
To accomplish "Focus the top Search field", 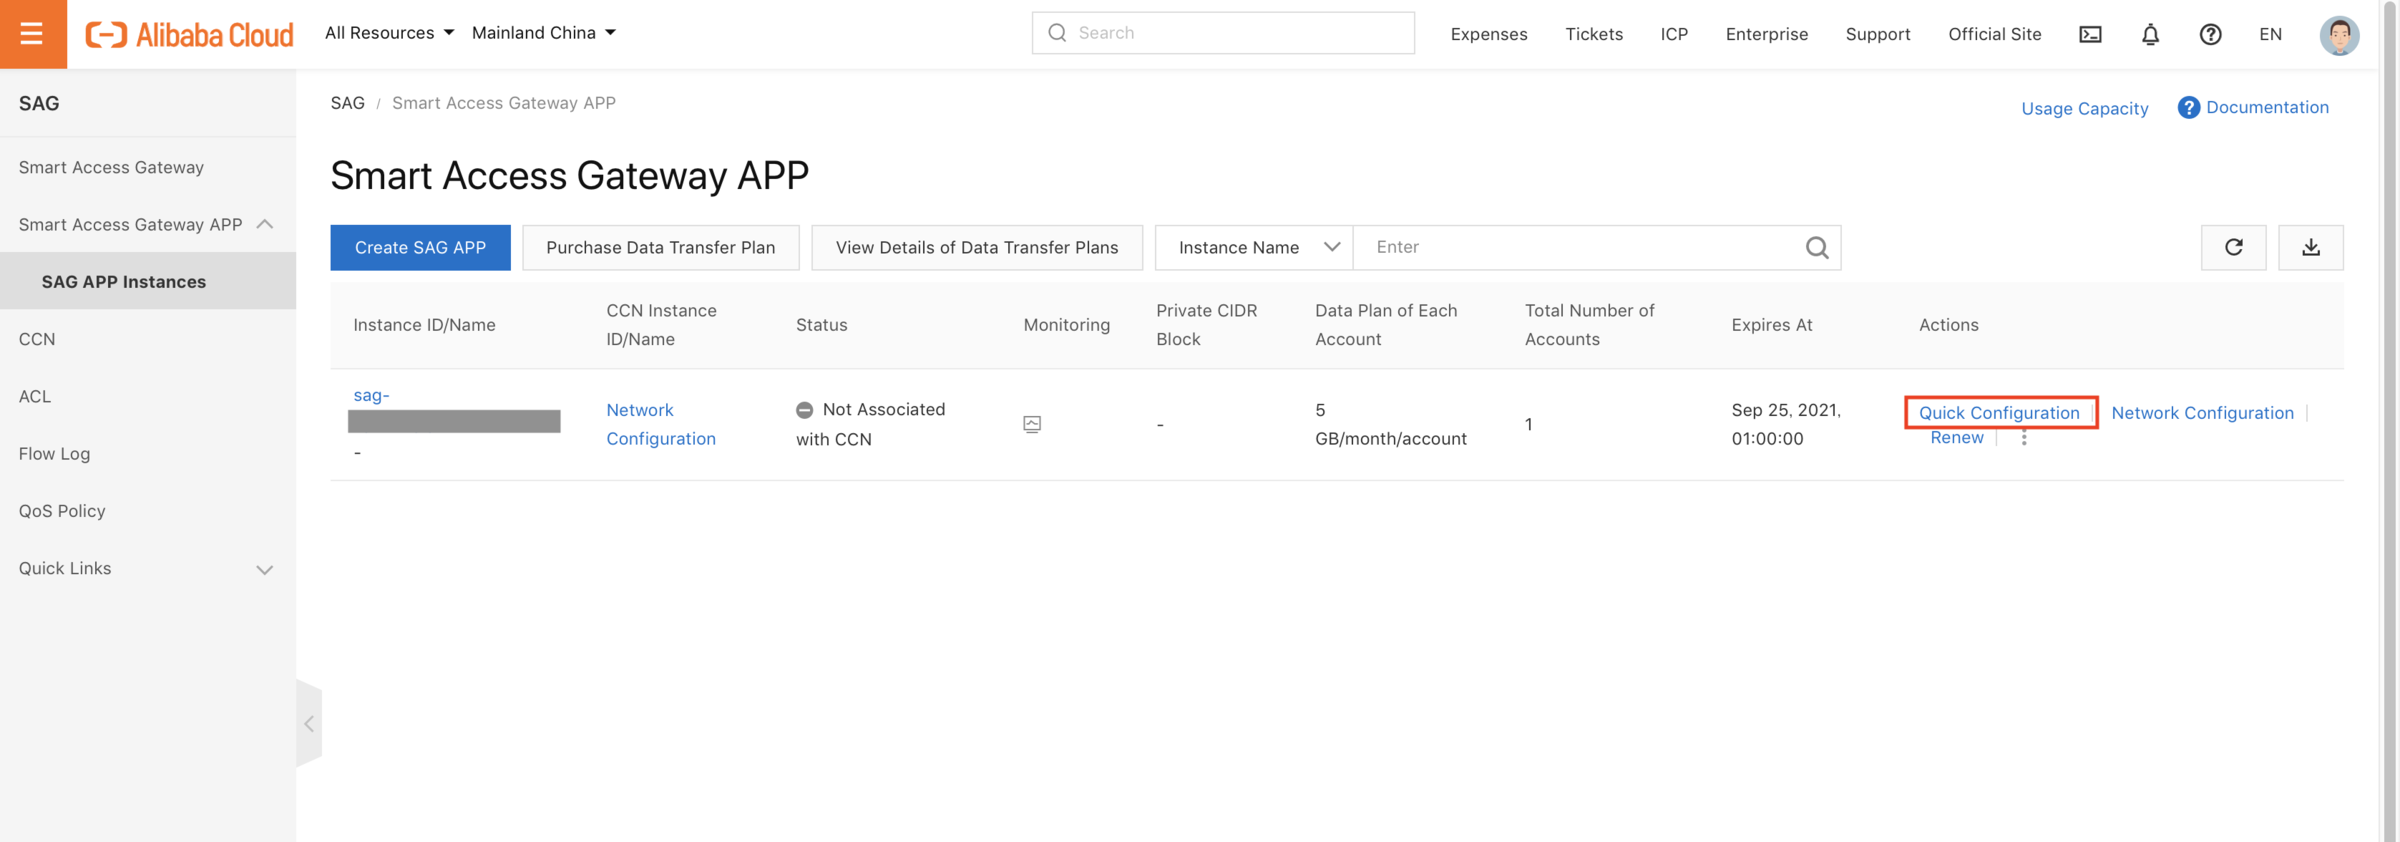I will pos(1223,33).
